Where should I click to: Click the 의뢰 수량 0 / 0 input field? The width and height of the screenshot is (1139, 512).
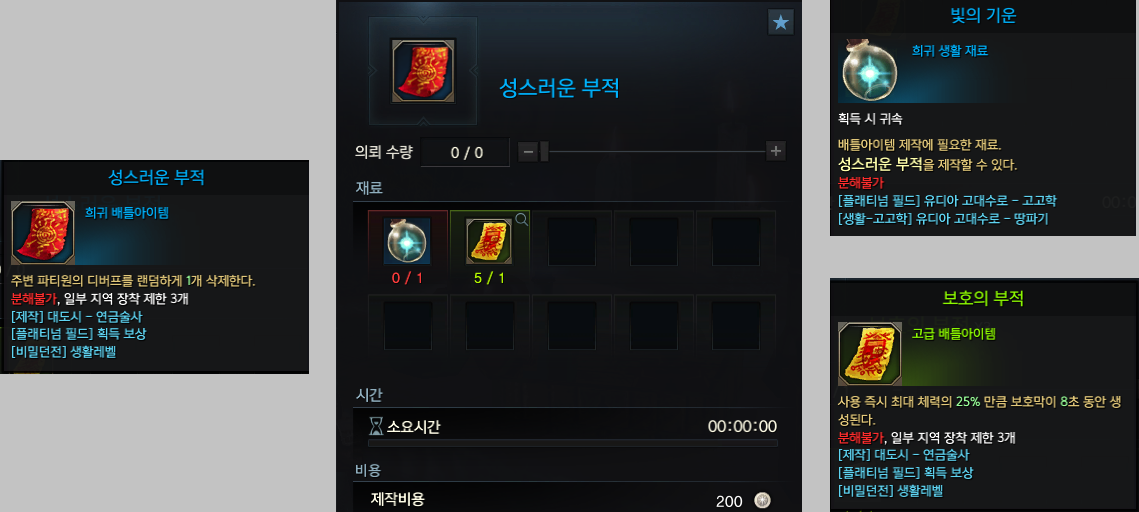pyautogui.click(x=465, y=152)
